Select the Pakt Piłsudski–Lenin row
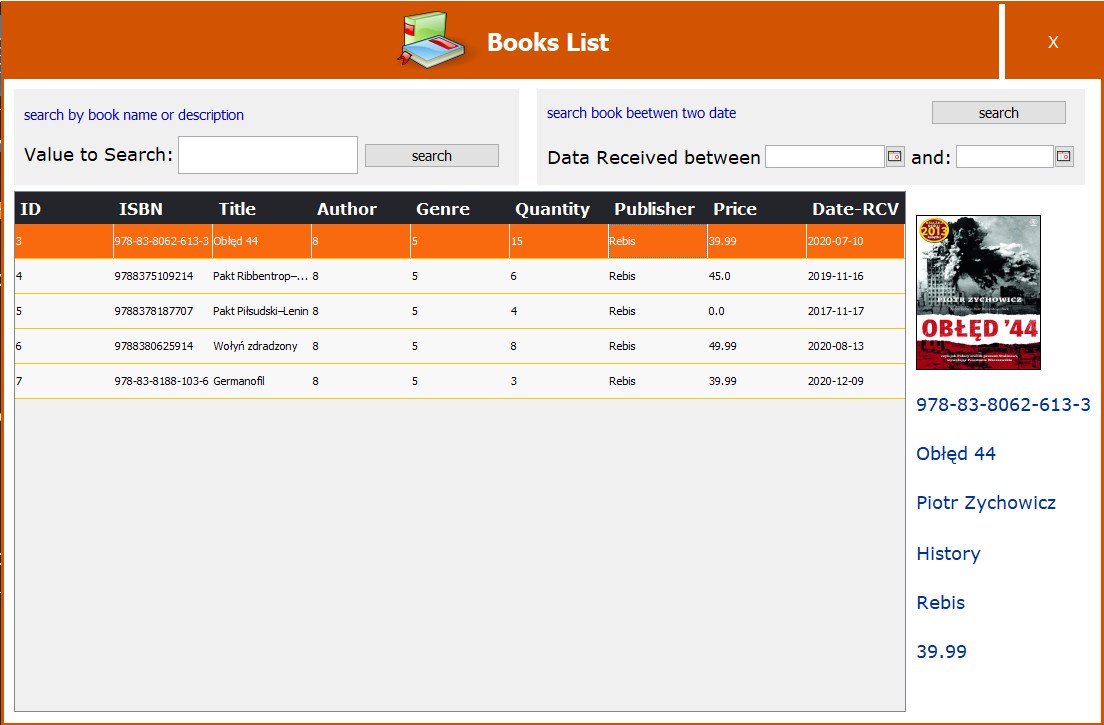Screen dimensions: 1104x725 [x=400, y=311]
